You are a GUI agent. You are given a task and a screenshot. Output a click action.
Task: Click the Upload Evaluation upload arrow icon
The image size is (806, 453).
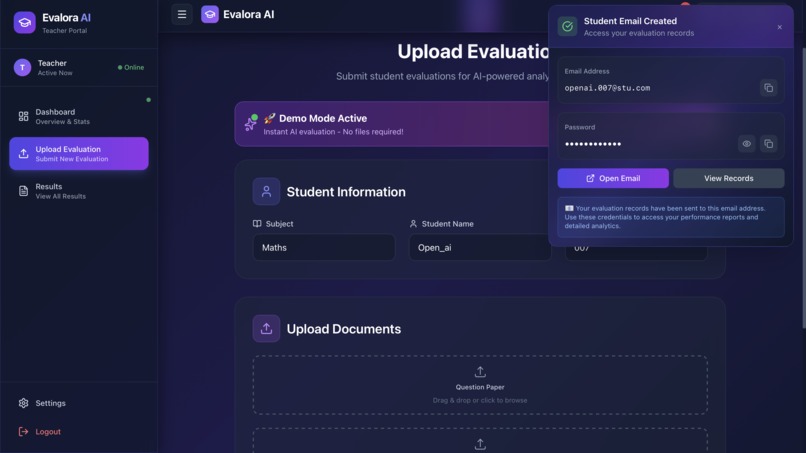click(23, 153)
